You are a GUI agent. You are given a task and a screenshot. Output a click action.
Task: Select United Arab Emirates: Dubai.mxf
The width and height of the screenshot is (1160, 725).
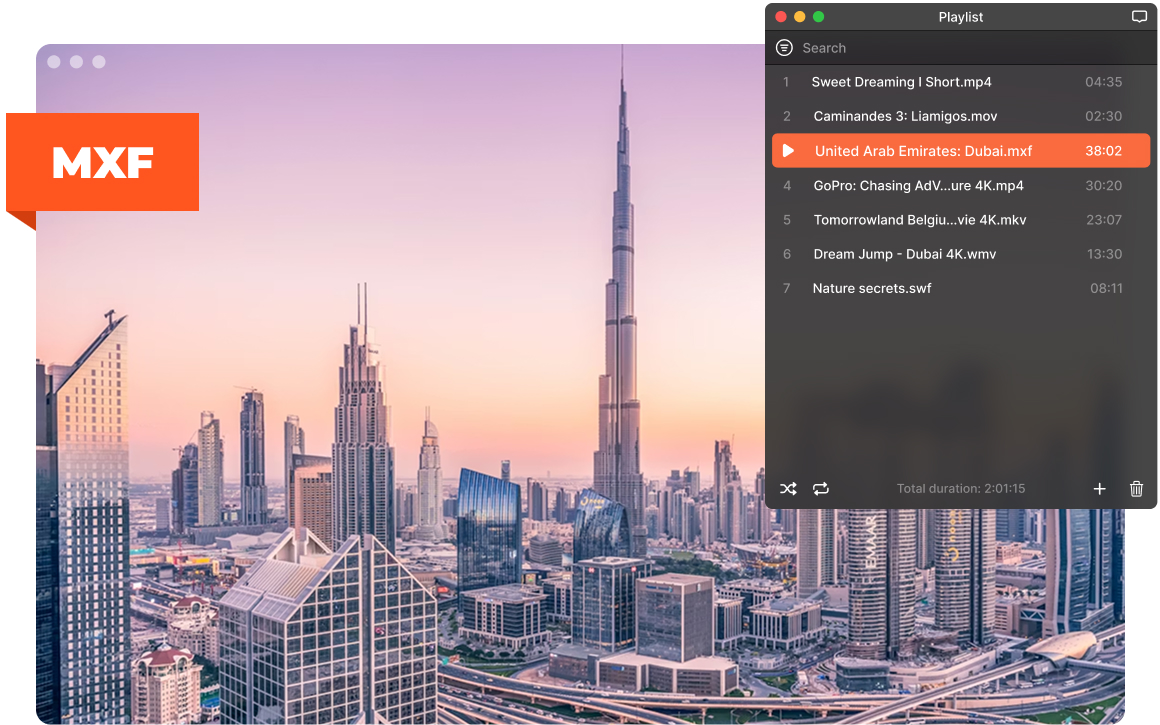click(x=961, y=151)
